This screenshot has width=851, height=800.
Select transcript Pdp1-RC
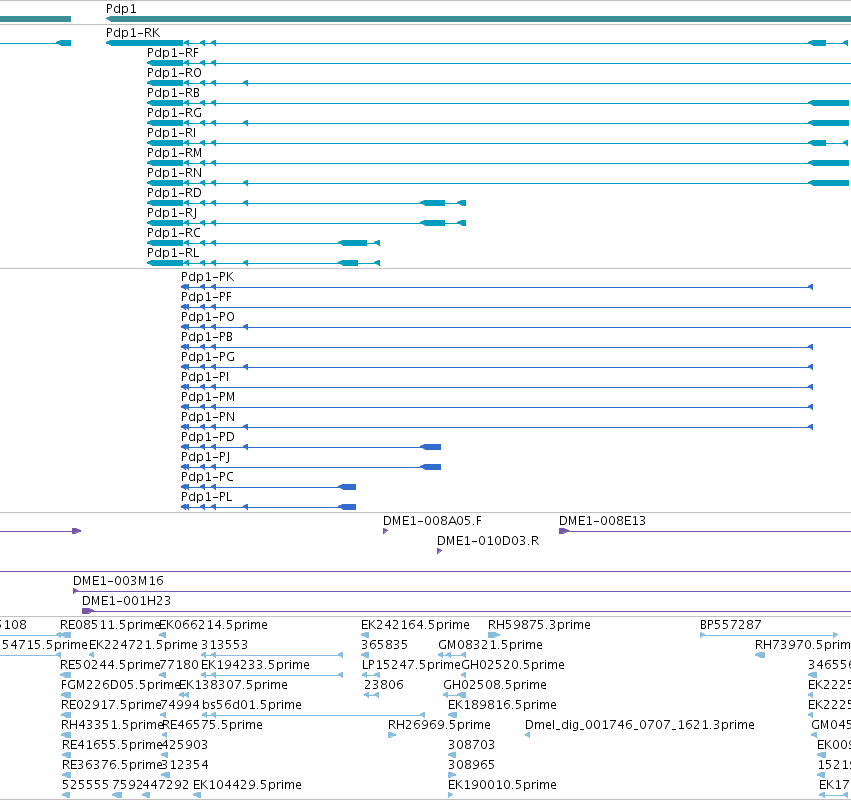(174, 233)
